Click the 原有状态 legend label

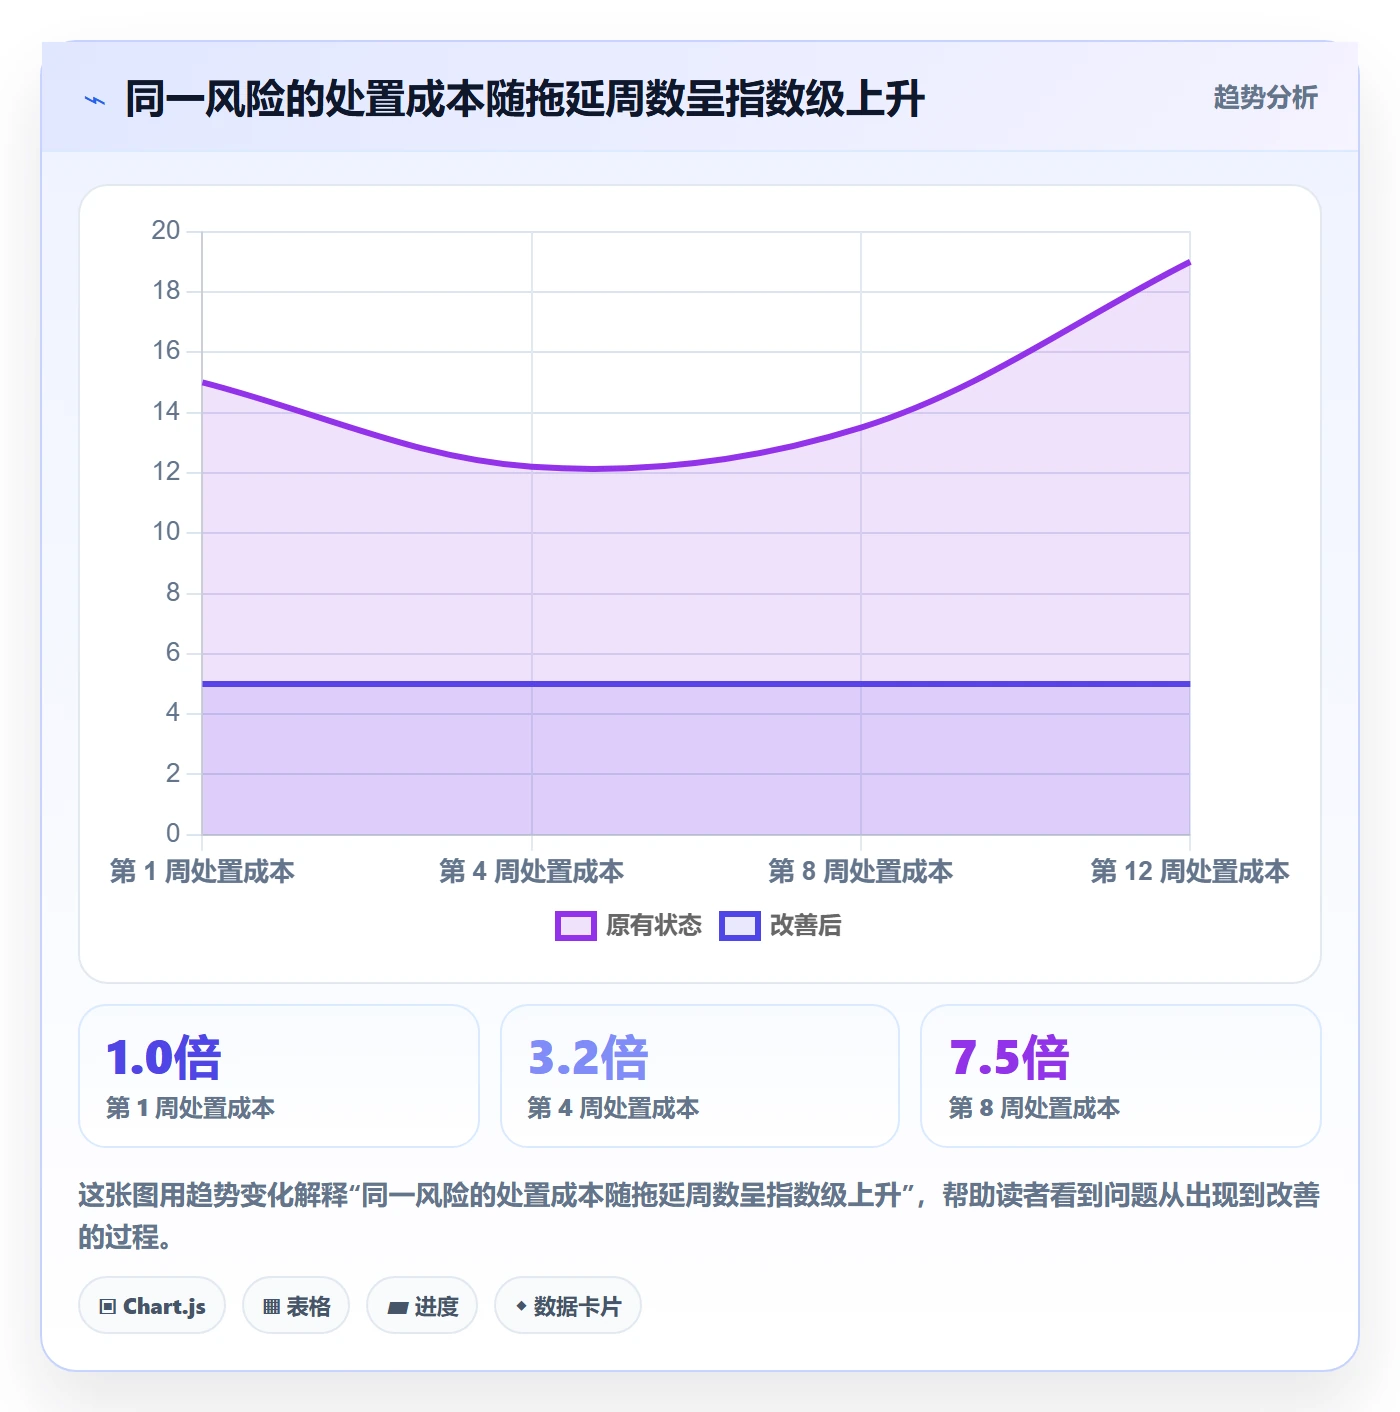pyautogui.click(x=654, y=926)
